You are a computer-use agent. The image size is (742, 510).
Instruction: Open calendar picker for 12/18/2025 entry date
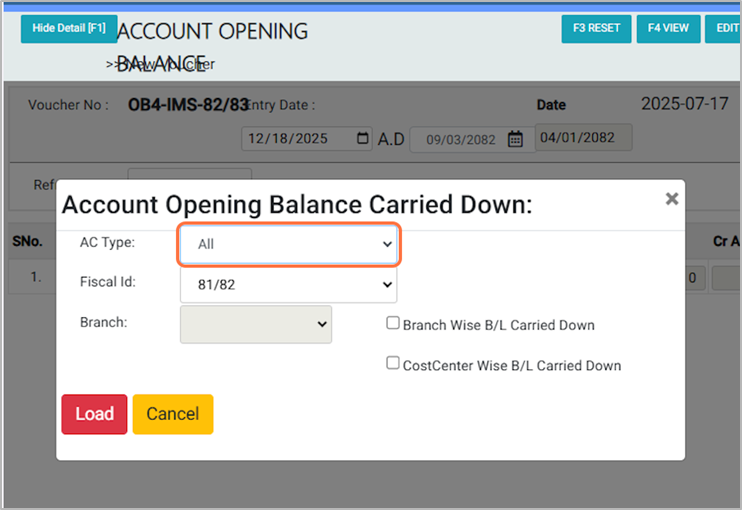click(x=362, y=139)
